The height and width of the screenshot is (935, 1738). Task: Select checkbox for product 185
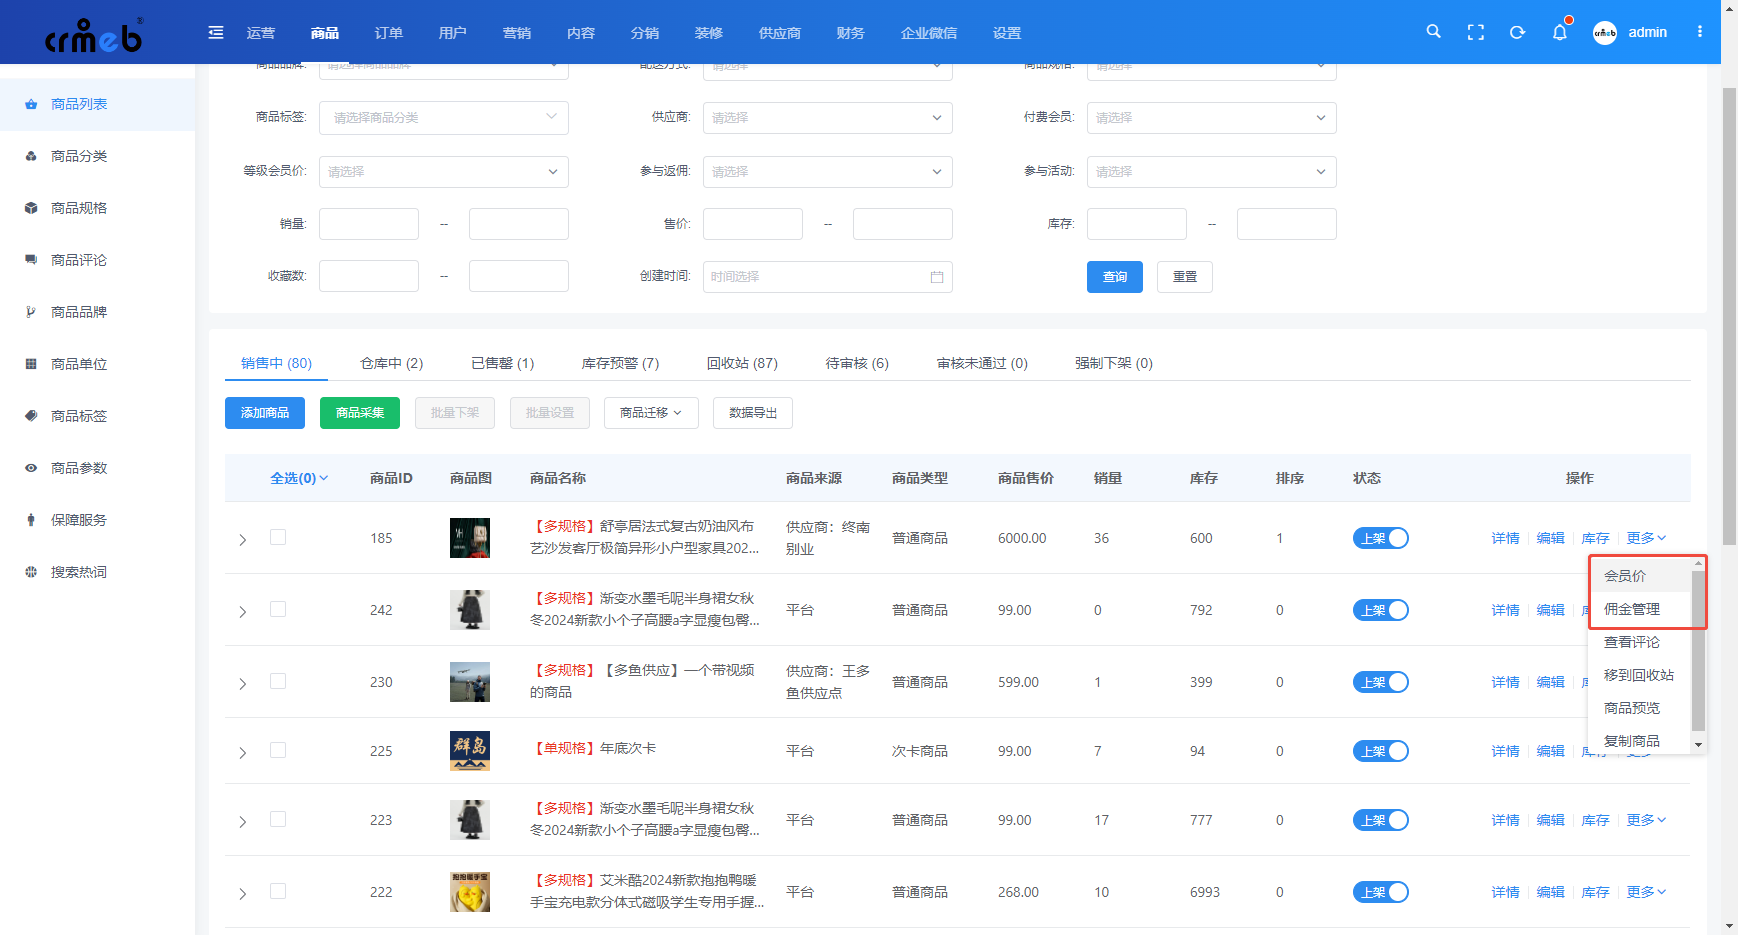coord(278,537)
